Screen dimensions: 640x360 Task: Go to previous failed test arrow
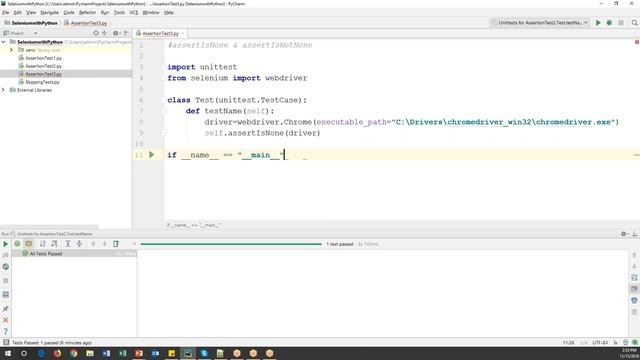(x=93, y=244)
